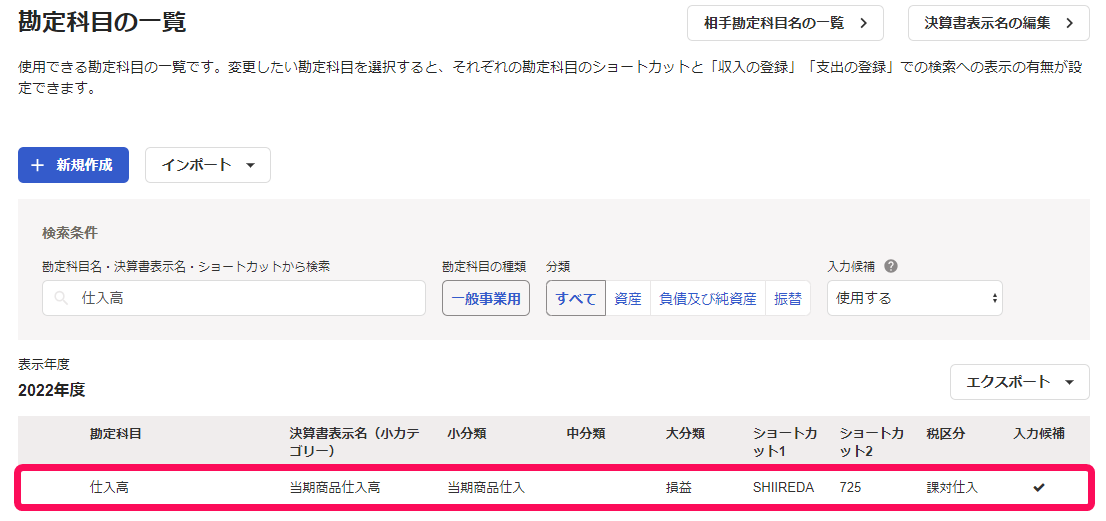Click the ショートカット1 column header
Screen dimensions: 1106x521
tap(784, 442)
